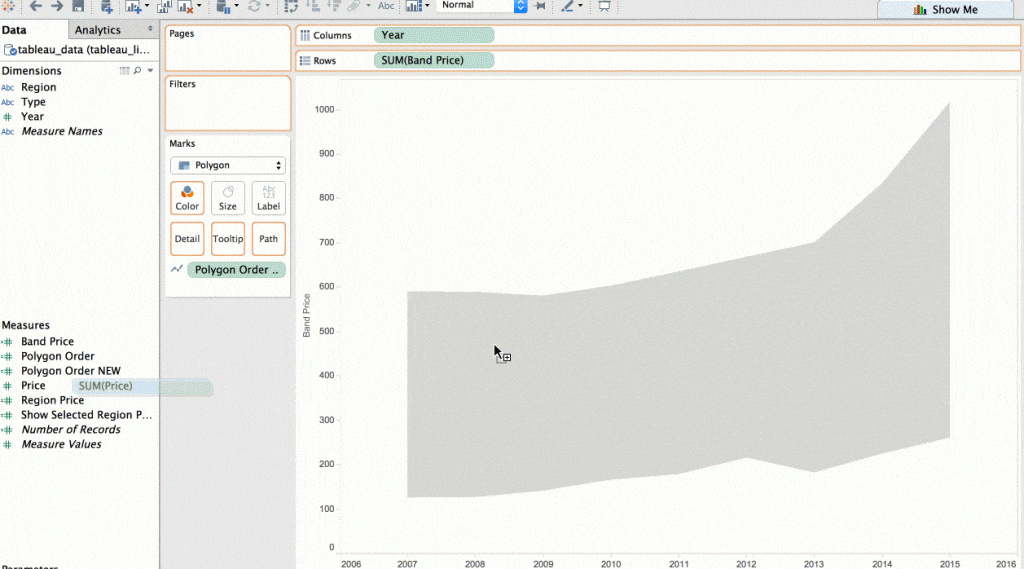This screenshot has width=1024, height=569.
Task: Click the Highlight pen icon
Action: pos(567,7)
